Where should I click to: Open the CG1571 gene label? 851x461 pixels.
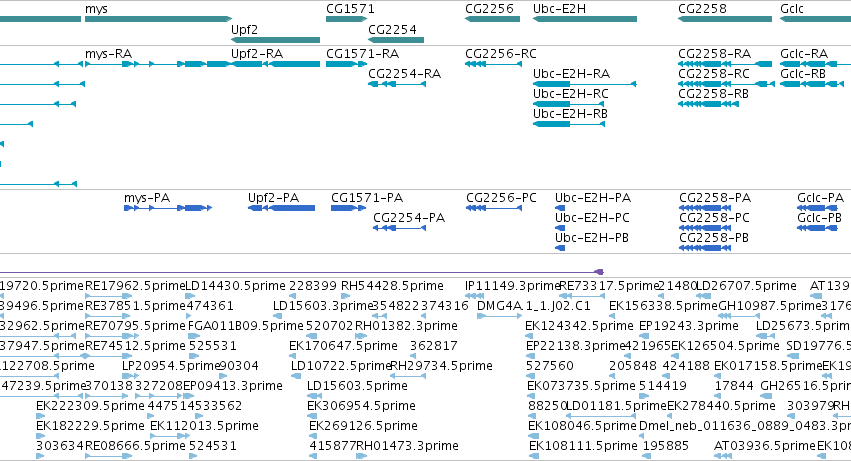[x=350, y=9]
